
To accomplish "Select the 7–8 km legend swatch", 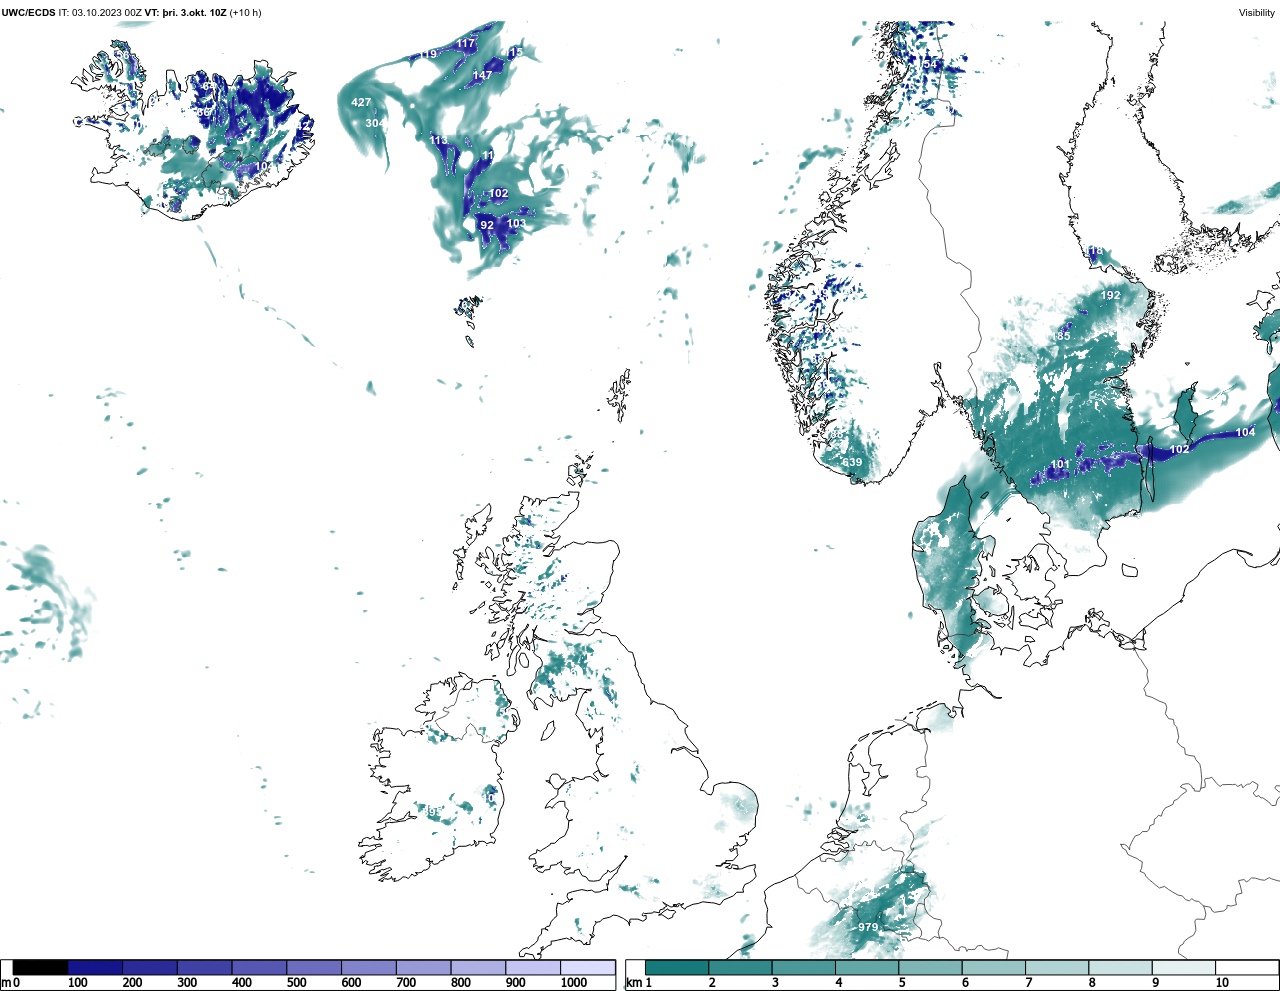I will coord(1057,967).
